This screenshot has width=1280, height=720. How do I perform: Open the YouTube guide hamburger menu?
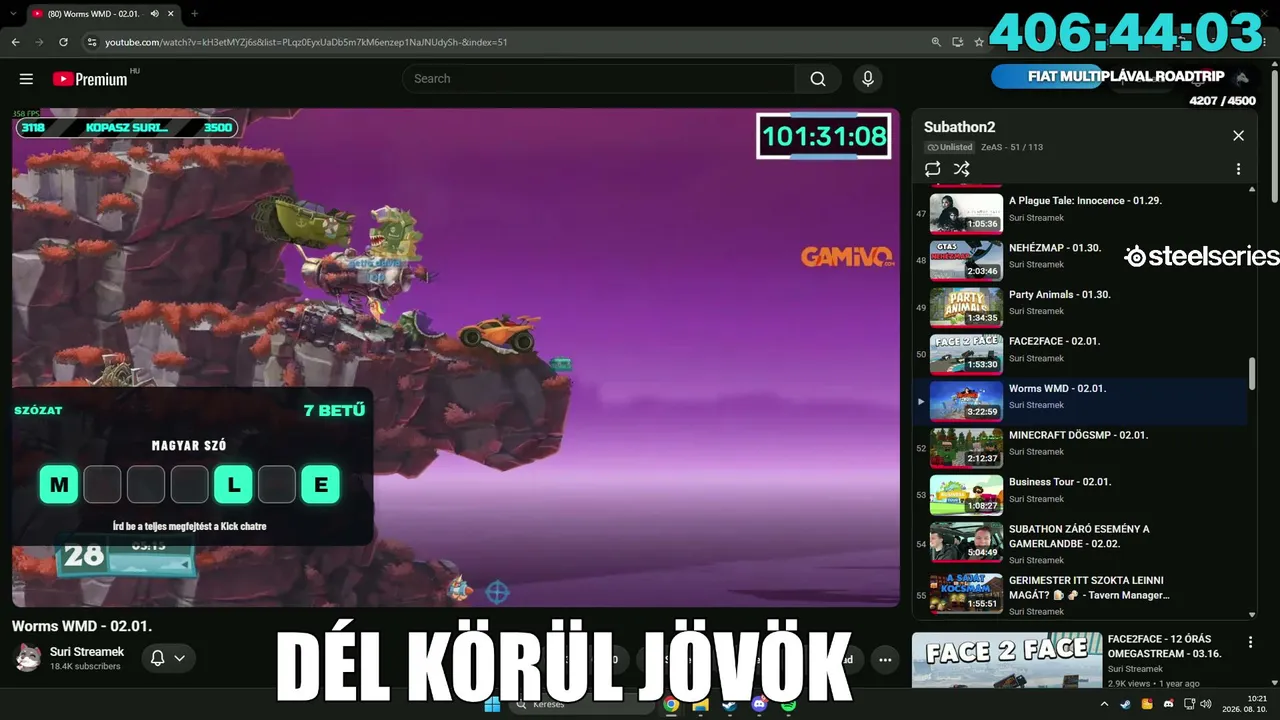pyautogui.click(x=27, y=79)
